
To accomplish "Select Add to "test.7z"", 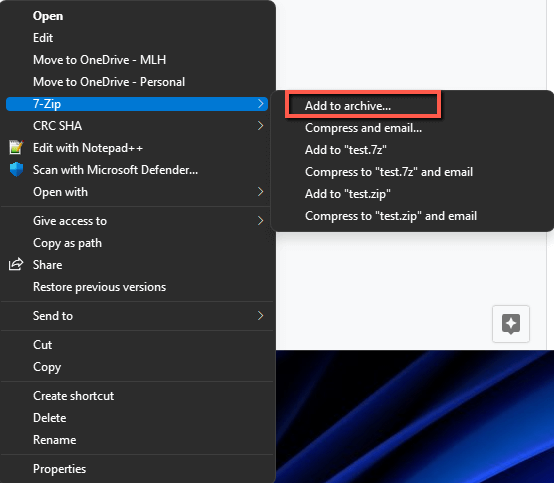I will point(346,150).
